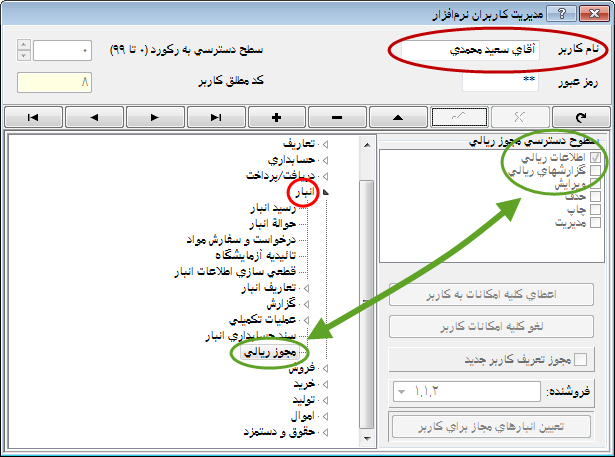The height and width of the screenshot is (457, 615).
Task: Toggle اطلاعات ريالي checkbox
Action: coord(595,157)
